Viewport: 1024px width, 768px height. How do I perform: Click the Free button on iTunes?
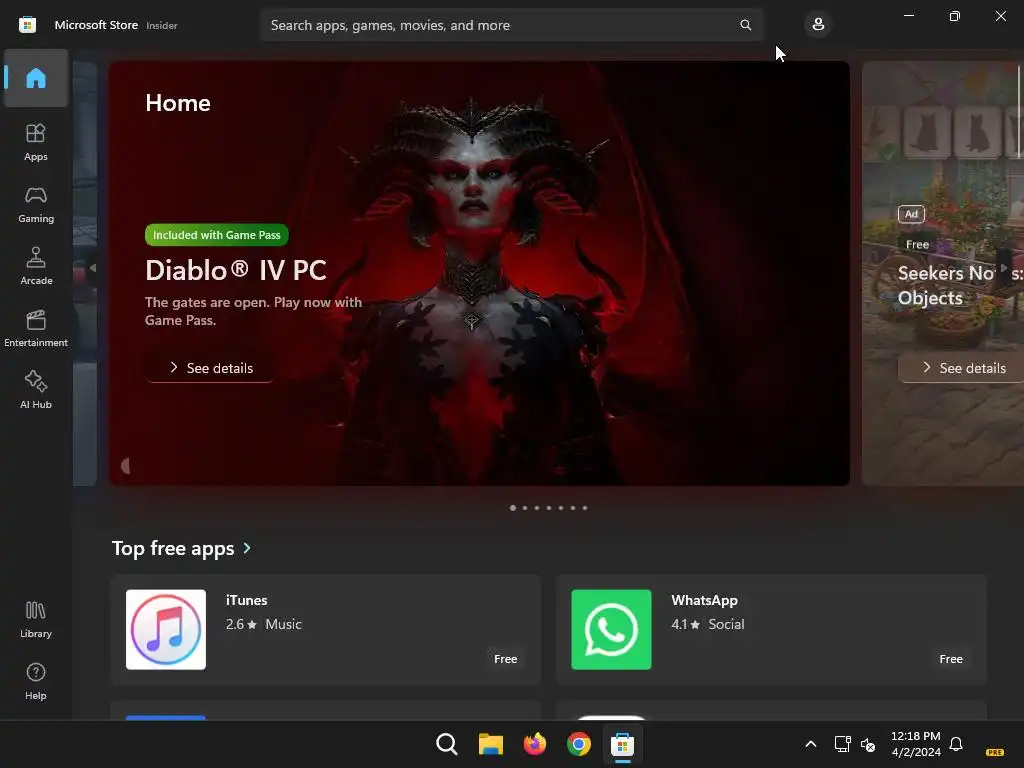point(505,659)
